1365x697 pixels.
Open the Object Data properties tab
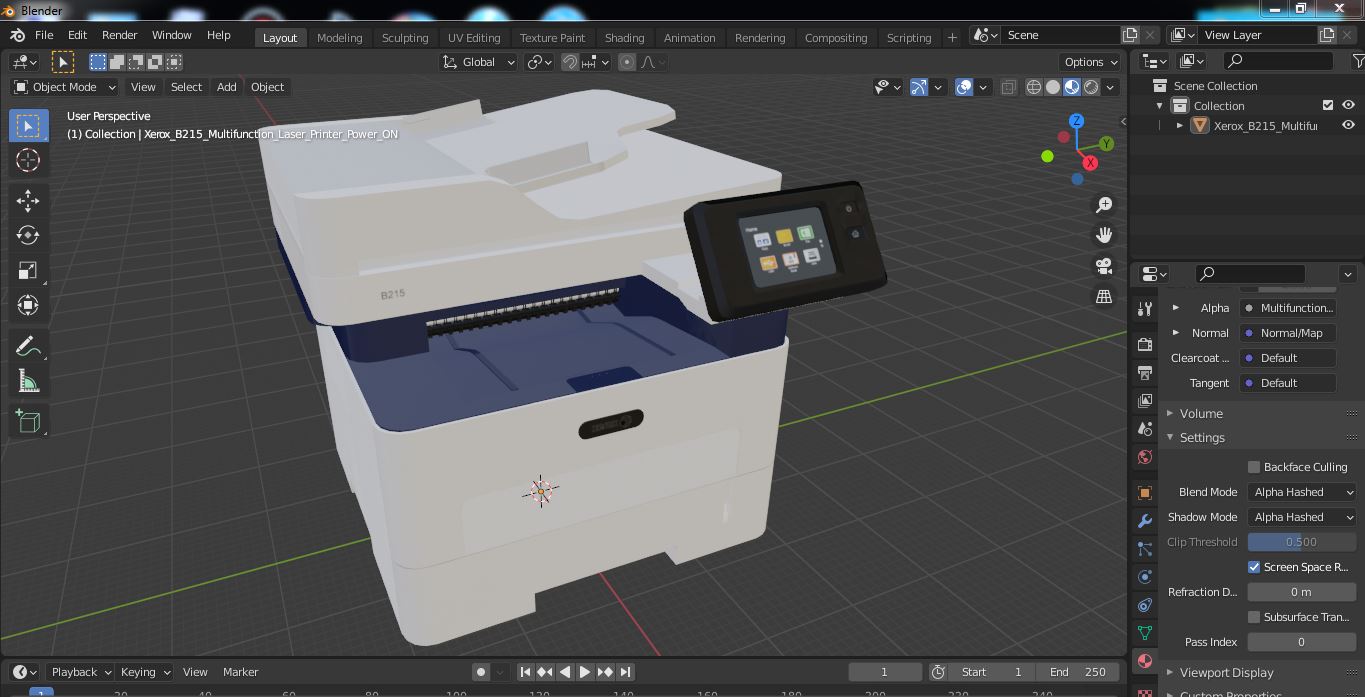pyautogui.click(x=1145, y=633)
